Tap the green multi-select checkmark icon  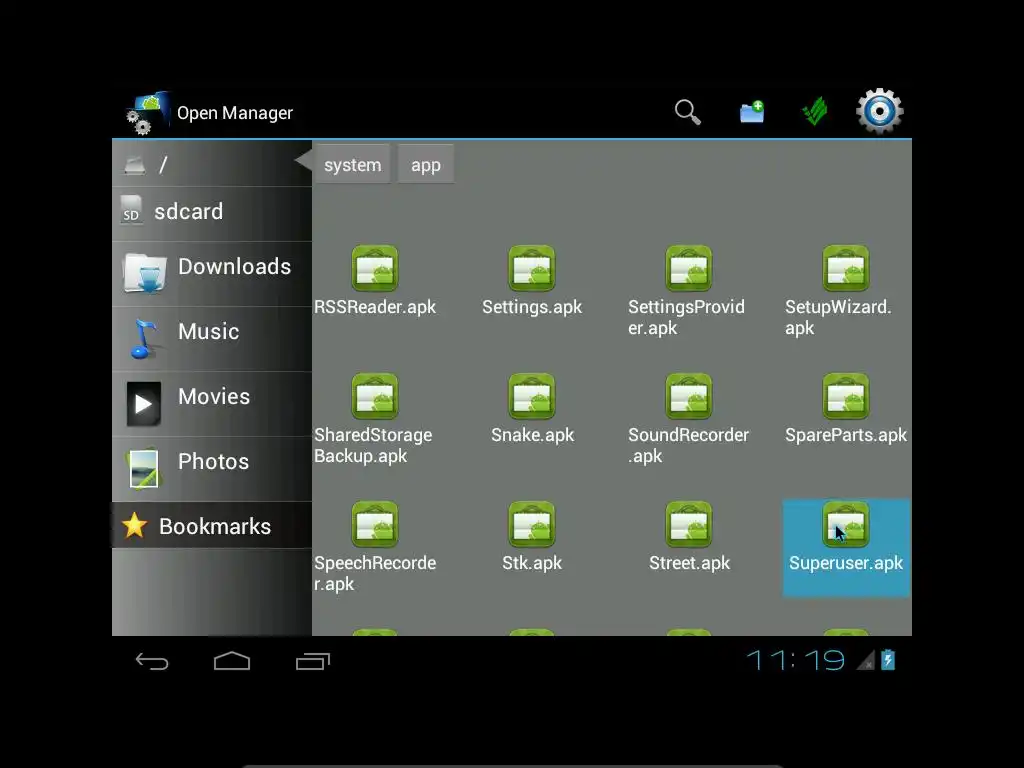[x=814, y=112]
